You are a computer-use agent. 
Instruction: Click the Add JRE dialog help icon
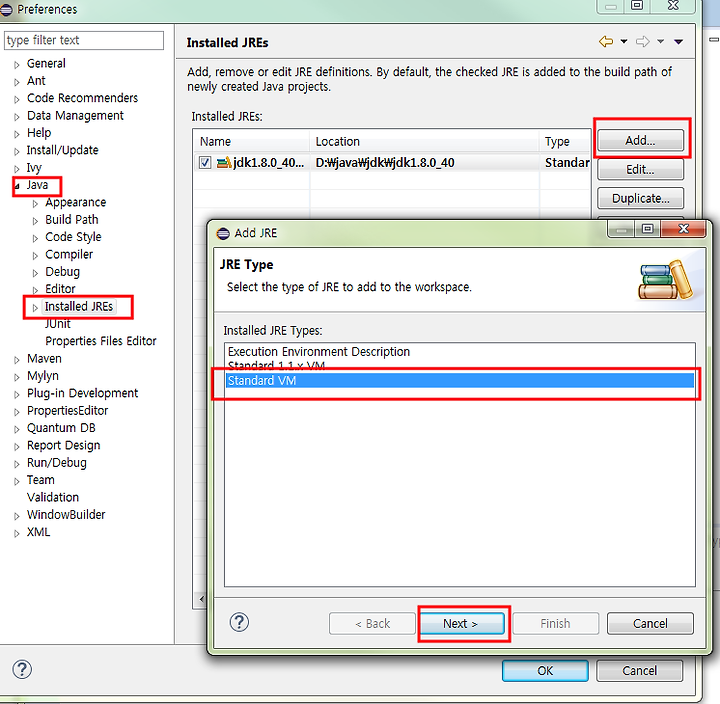point(239,622)
